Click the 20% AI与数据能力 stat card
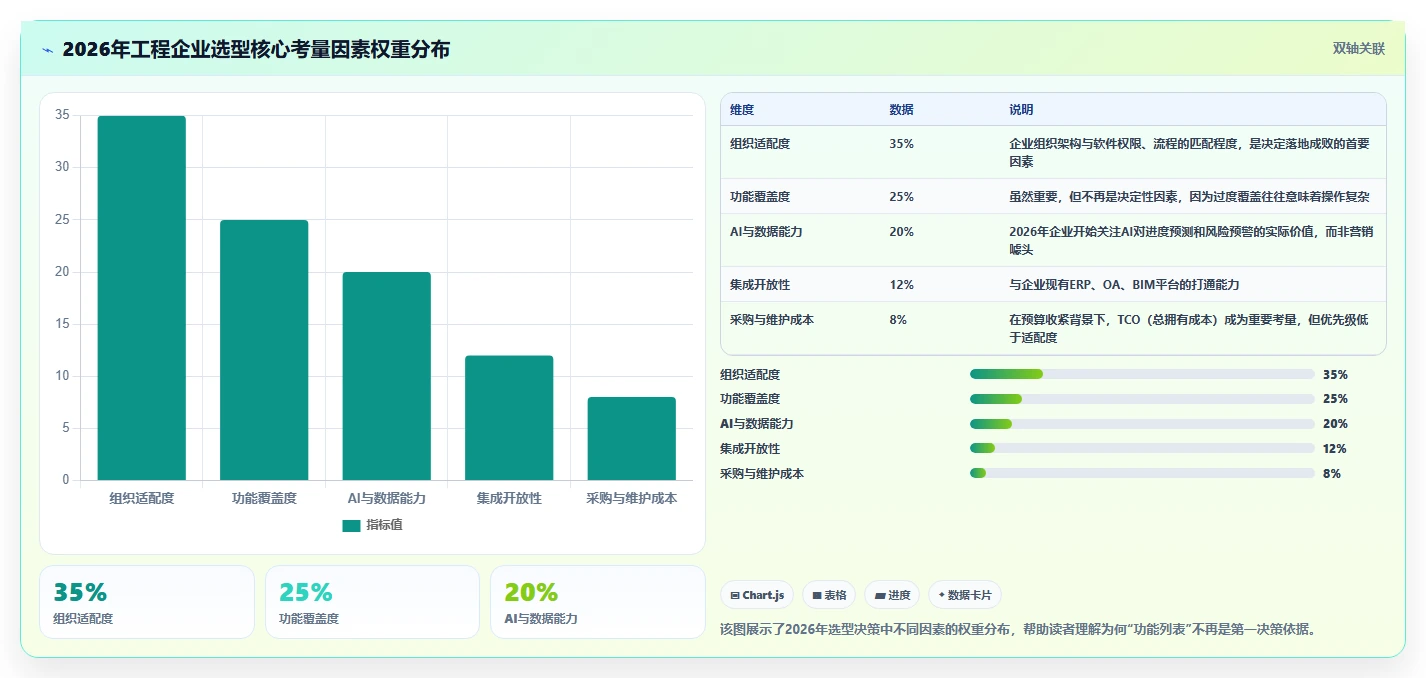1426x678 pixels. 598,602
